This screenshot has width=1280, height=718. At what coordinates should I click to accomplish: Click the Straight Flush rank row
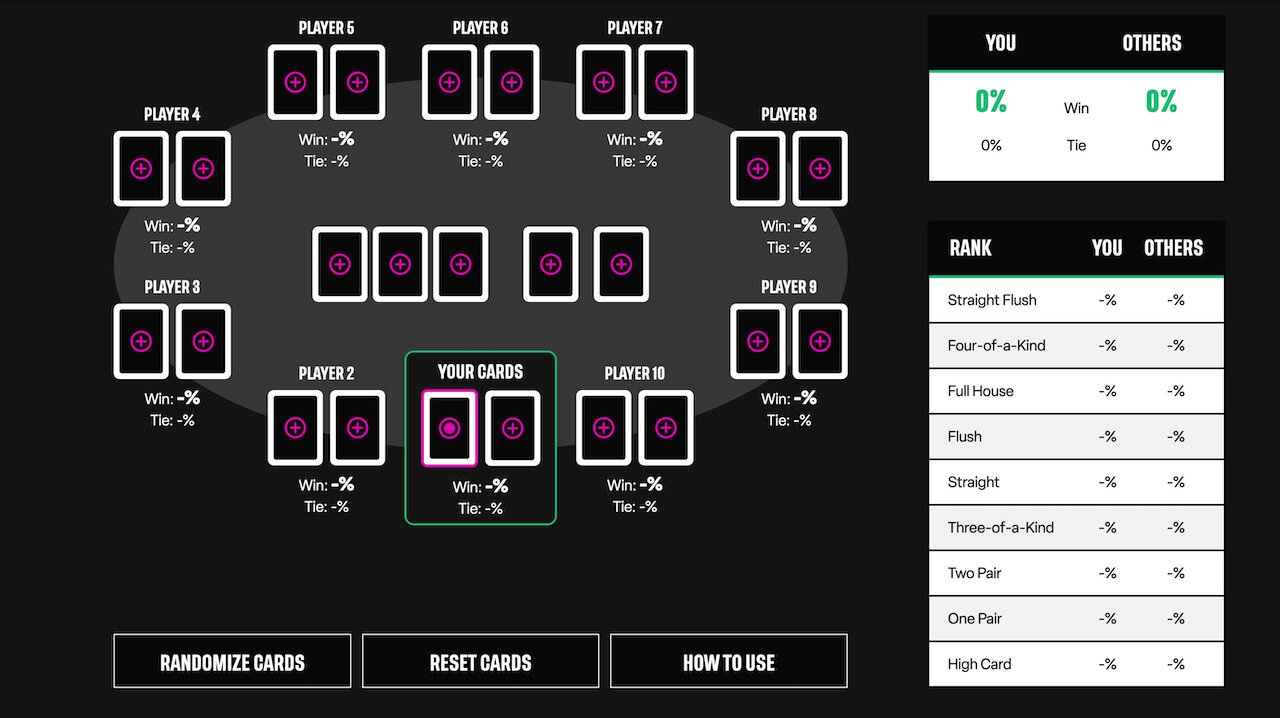[1076, 300]
